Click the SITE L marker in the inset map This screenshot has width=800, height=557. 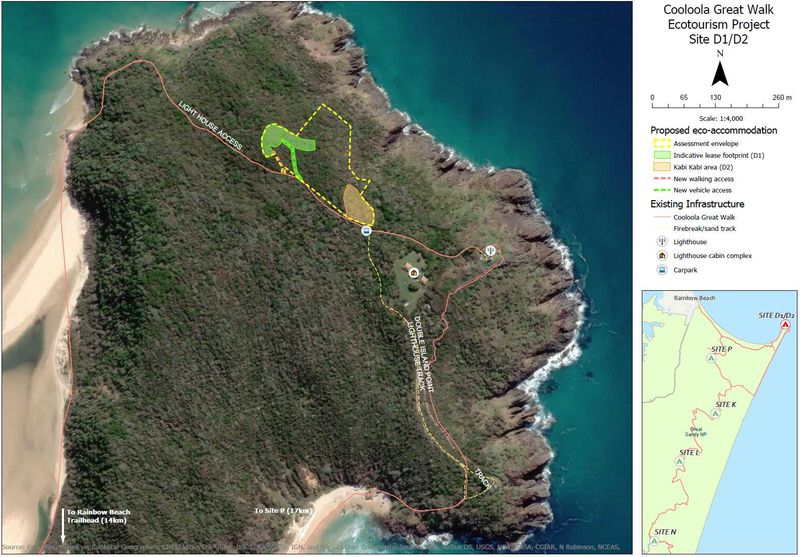pyautogui.click(x=679, y=461)
